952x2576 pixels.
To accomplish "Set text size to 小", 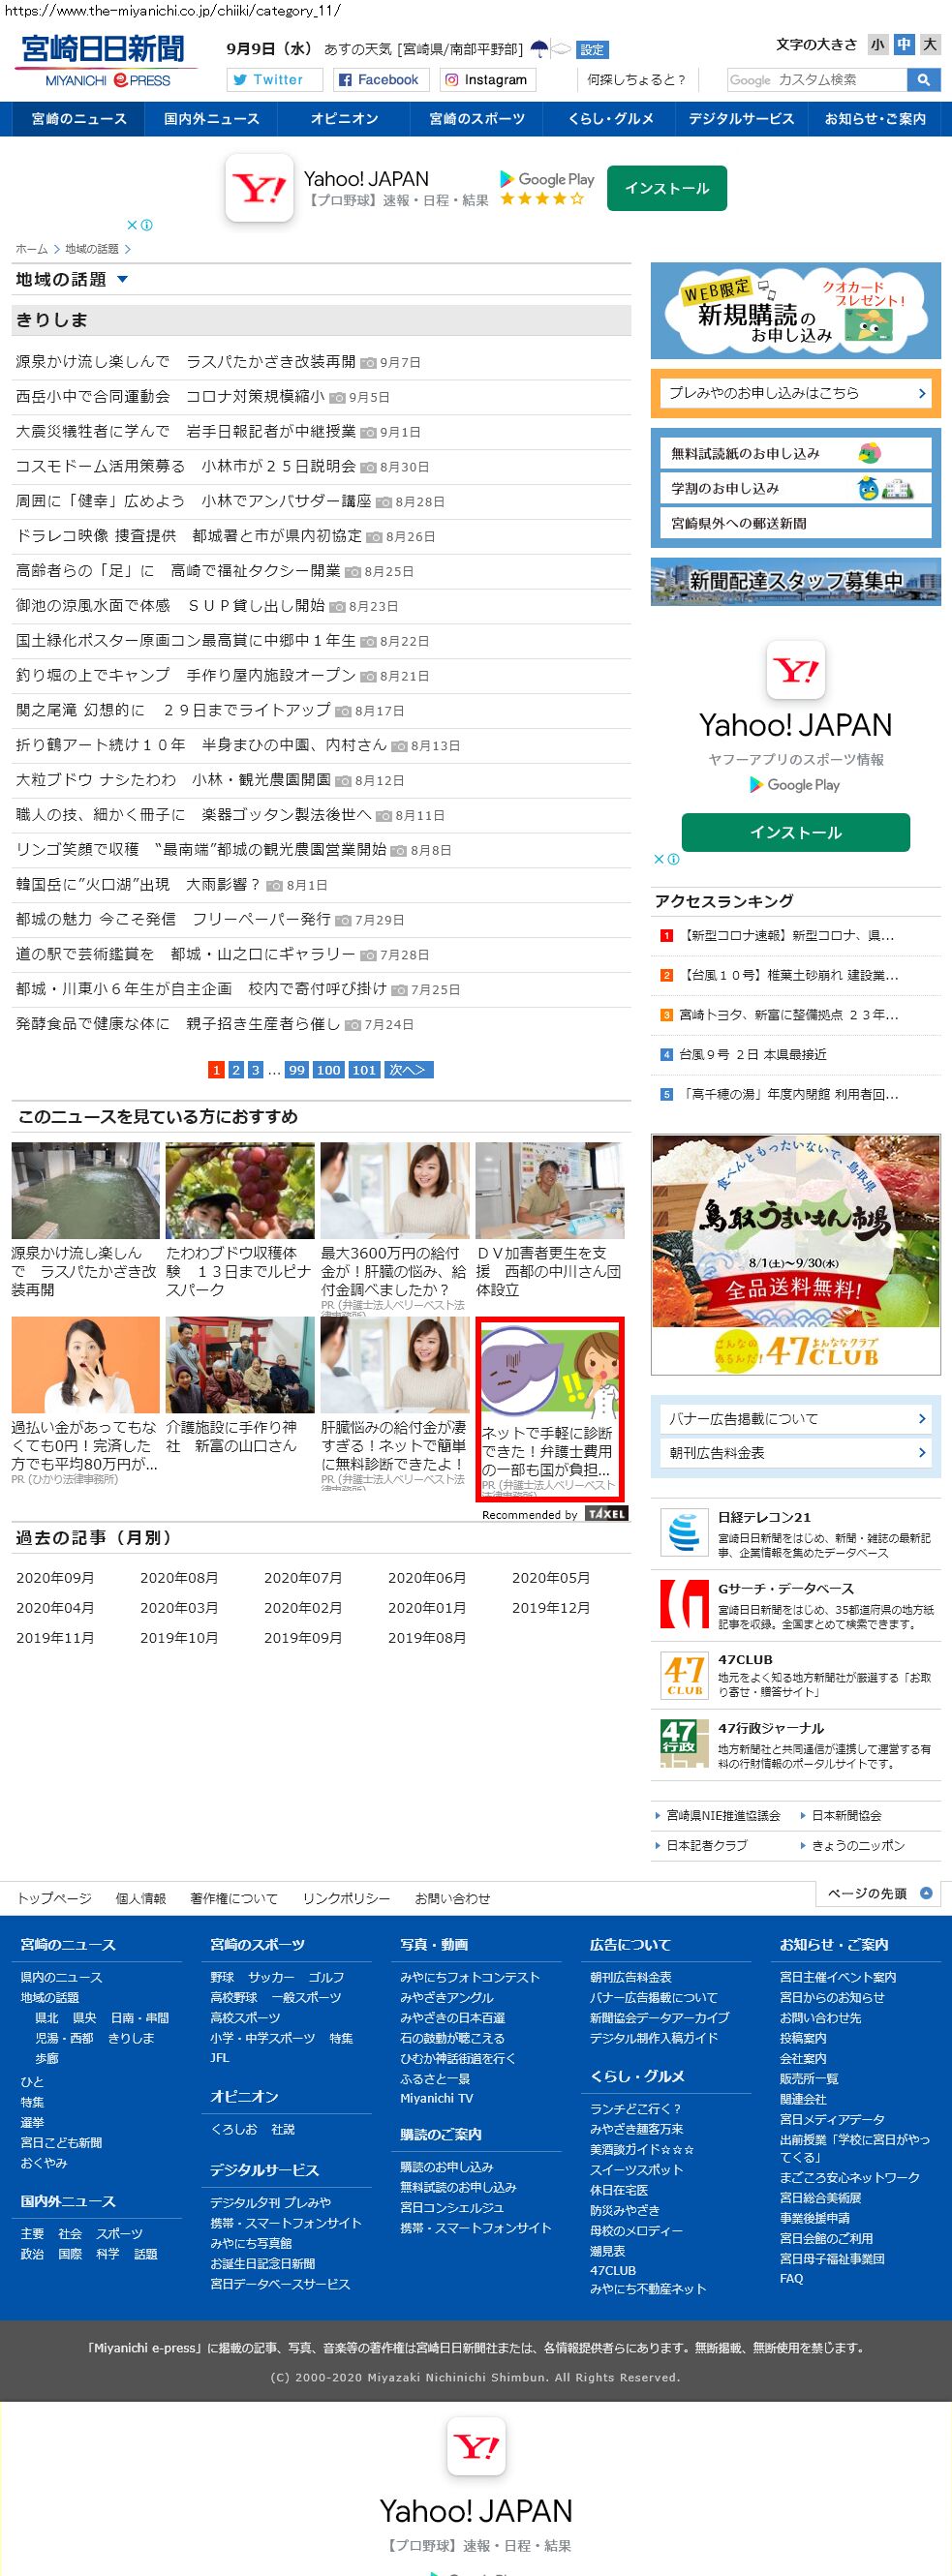I will [877, 44].
